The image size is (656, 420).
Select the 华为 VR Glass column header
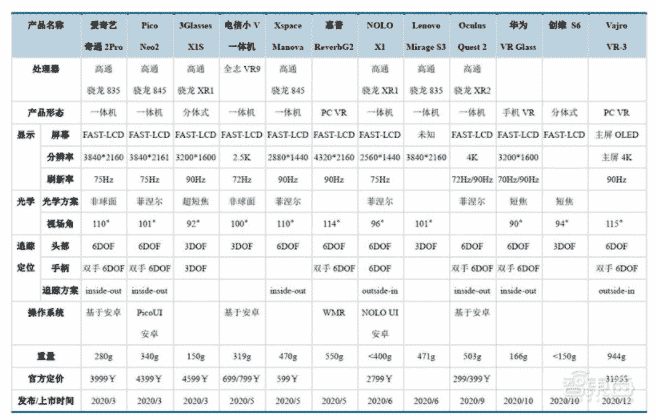pyautogui.click(x=518, y=36)
